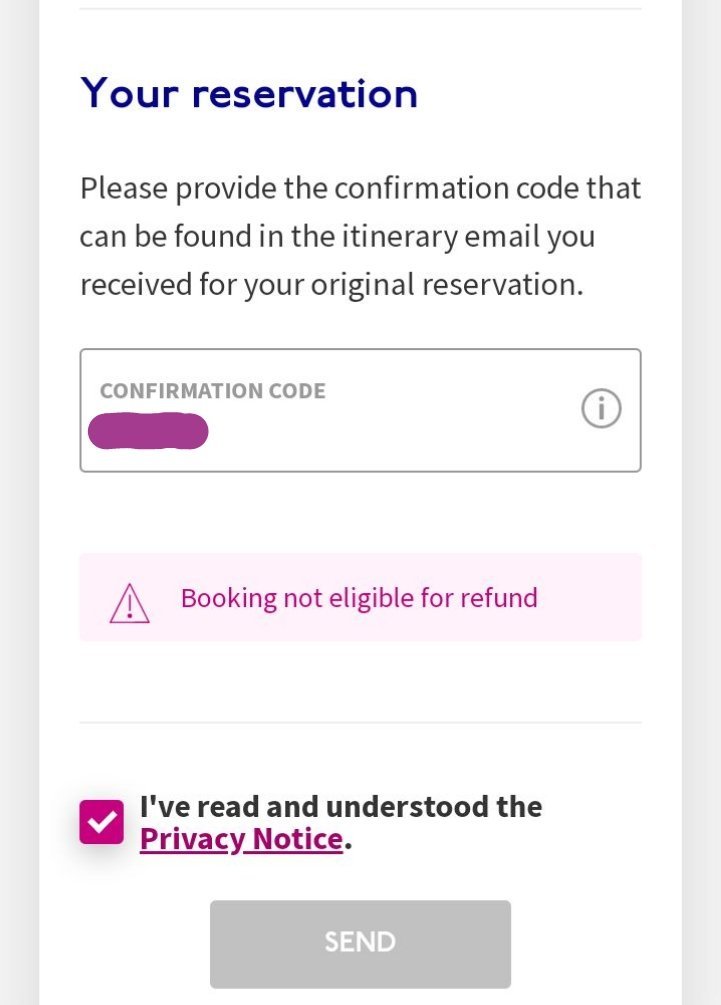Click the redacted confirmation code value

(x=148, y=431)
